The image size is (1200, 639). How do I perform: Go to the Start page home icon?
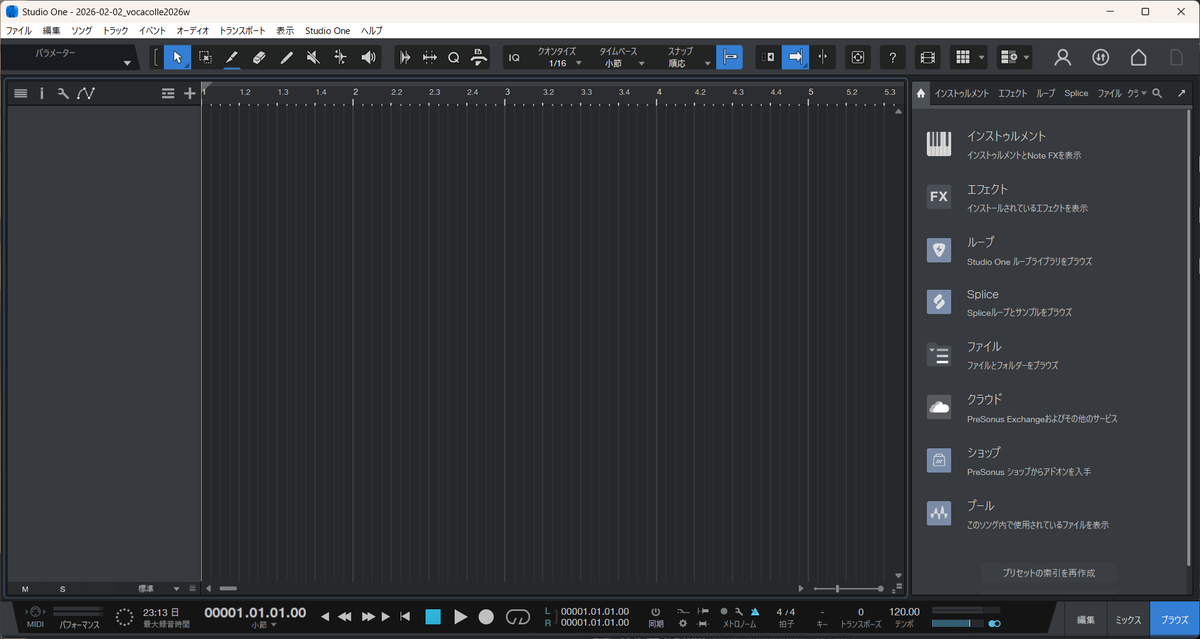[x=1138, y=57]
